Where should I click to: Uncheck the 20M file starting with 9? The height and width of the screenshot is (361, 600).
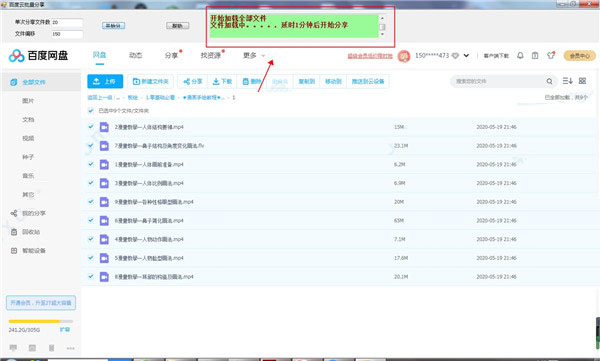91,201
